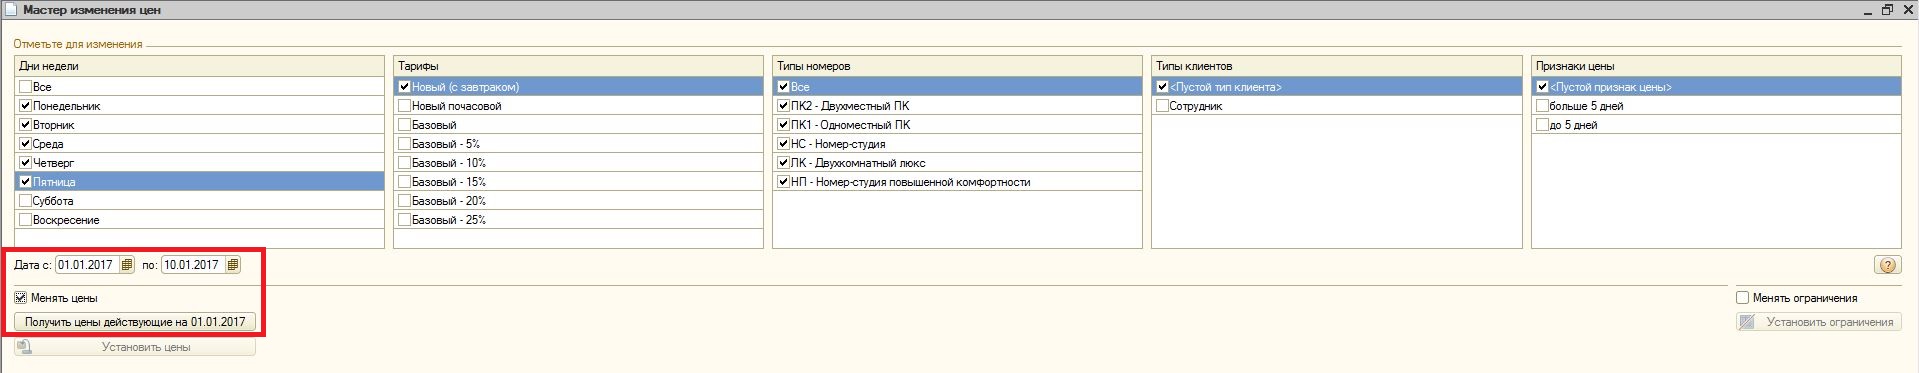The image size is (1919, 373).
Task: Click 'Установить ограничения' button
Action: tap(1818, 322)
